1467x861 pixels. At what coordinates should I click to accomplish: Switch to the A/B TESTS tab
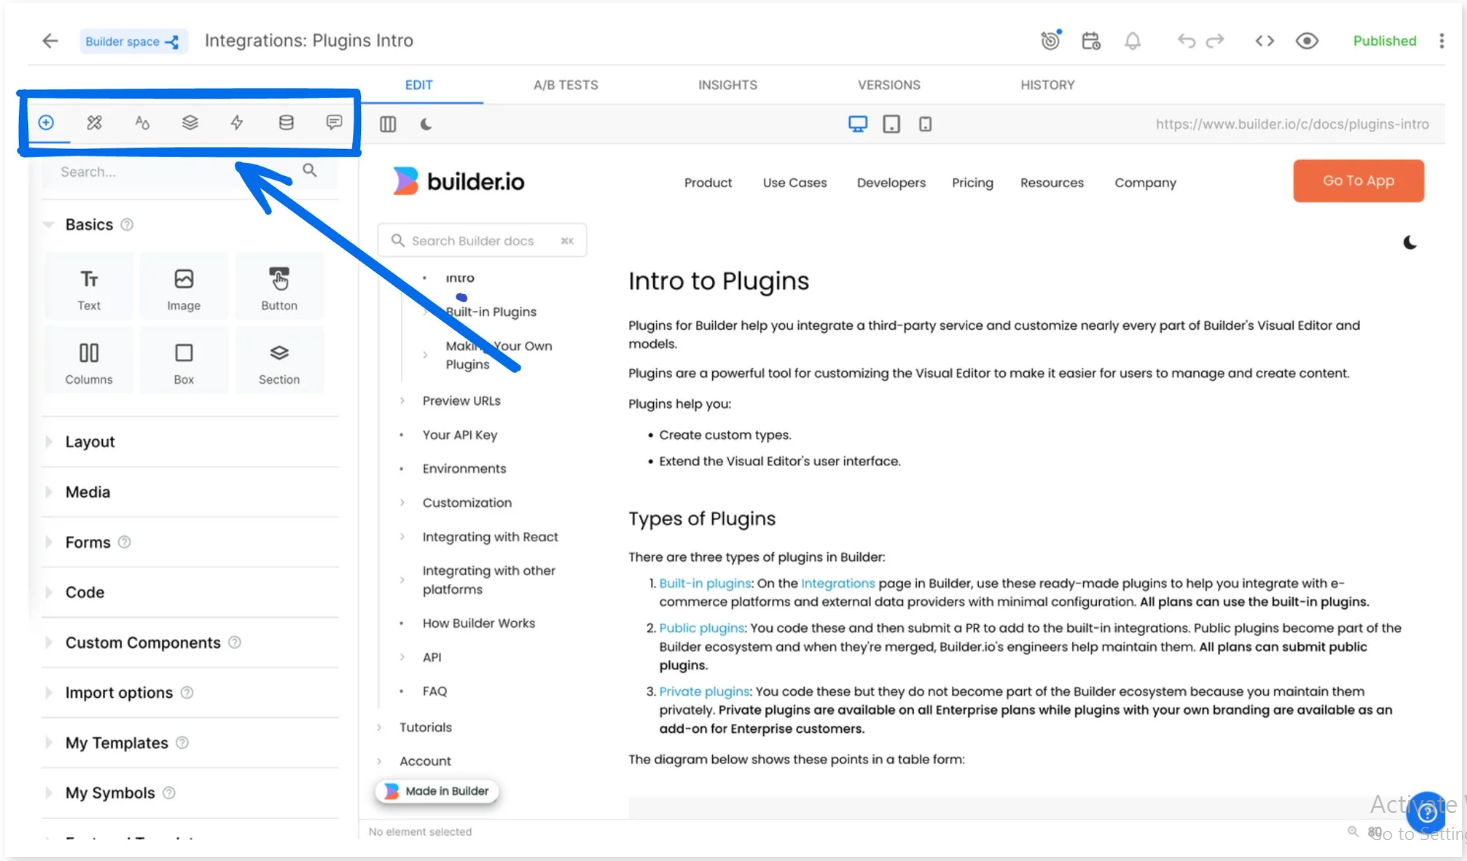coord(566,85)
